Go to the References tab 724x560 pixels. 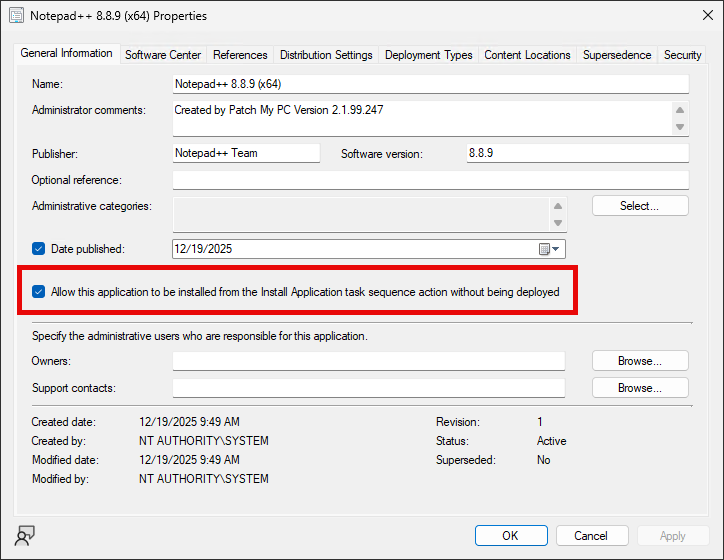(x=240, y=55)
